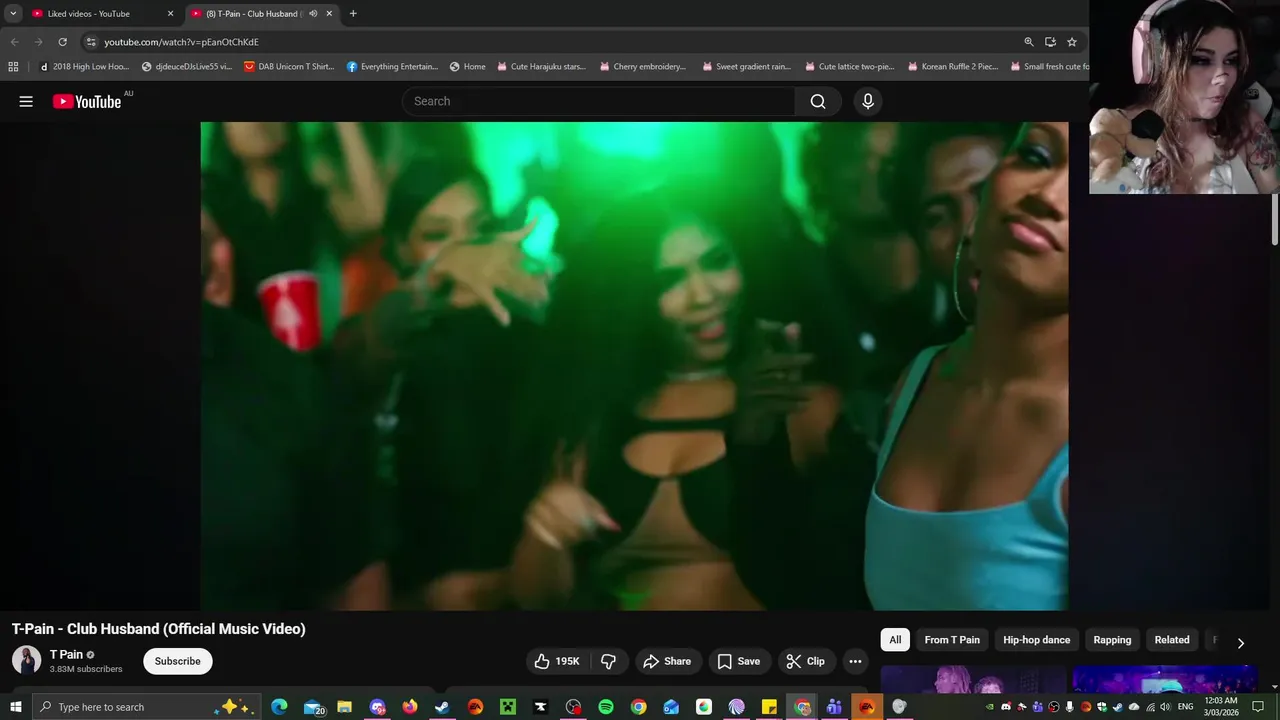Click the YouTube logo home link
This screenshot has height=720, width=1280.
(87, 101)
